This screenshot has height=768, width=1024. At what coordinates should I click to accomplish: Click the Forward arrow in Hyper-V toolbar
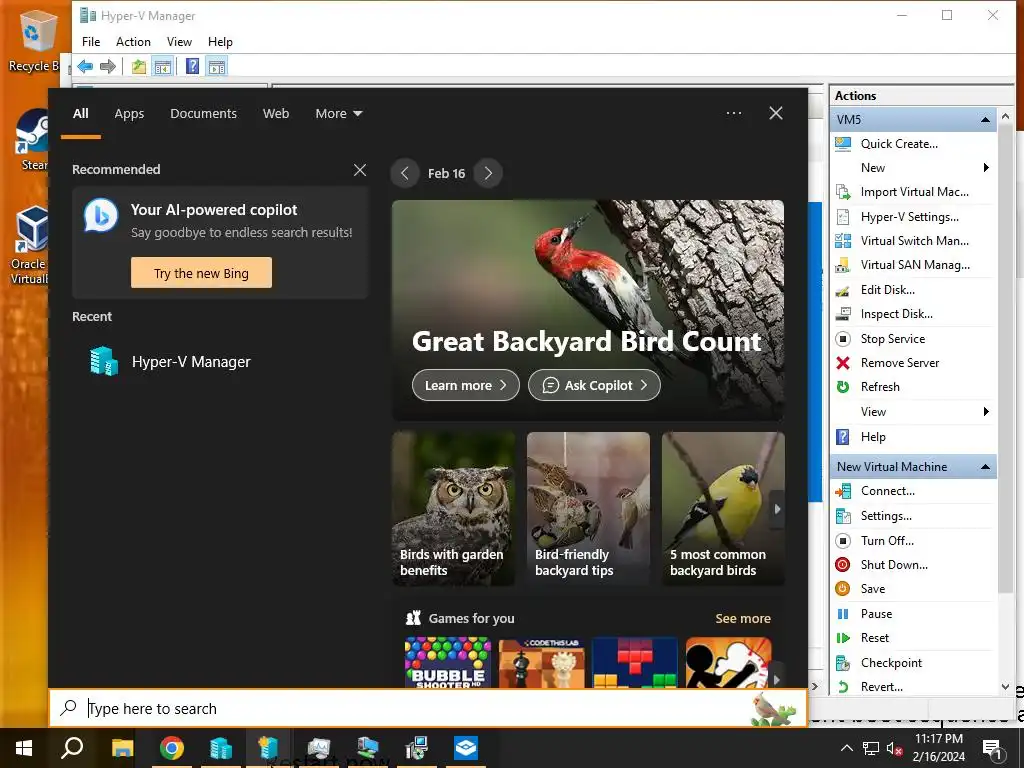[x=108, y=66]
